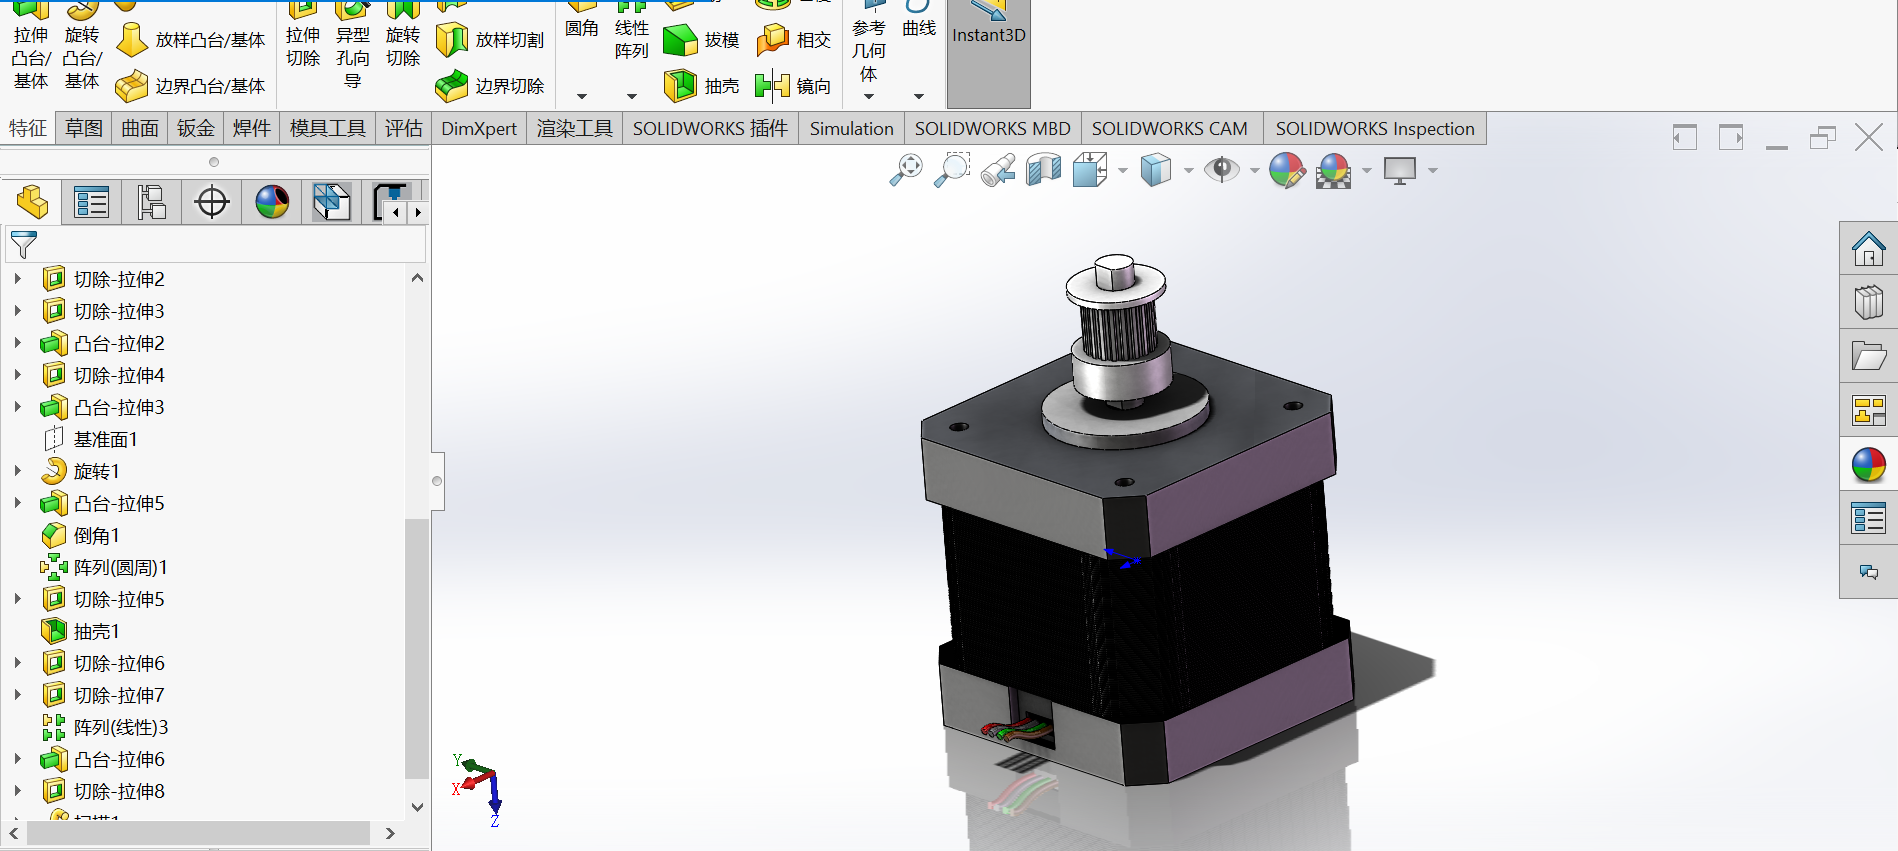Screen dimensions: 1898x851
Task: Open the Hide/Show Items dropdown arrow
Action: (x=1254, y=170)
